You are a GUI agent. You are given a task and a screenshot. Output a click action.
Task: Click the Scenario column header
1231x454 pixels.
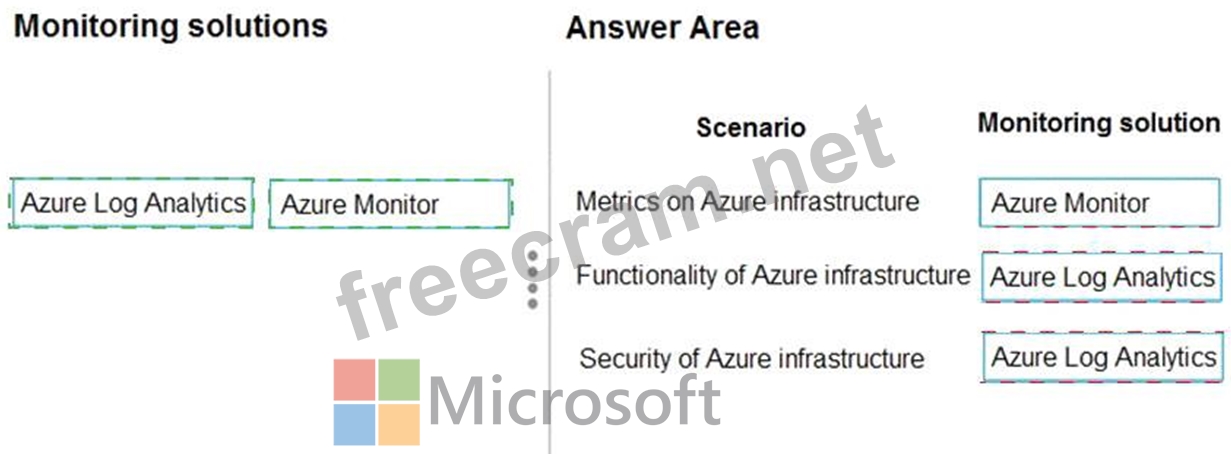(750, 127)
